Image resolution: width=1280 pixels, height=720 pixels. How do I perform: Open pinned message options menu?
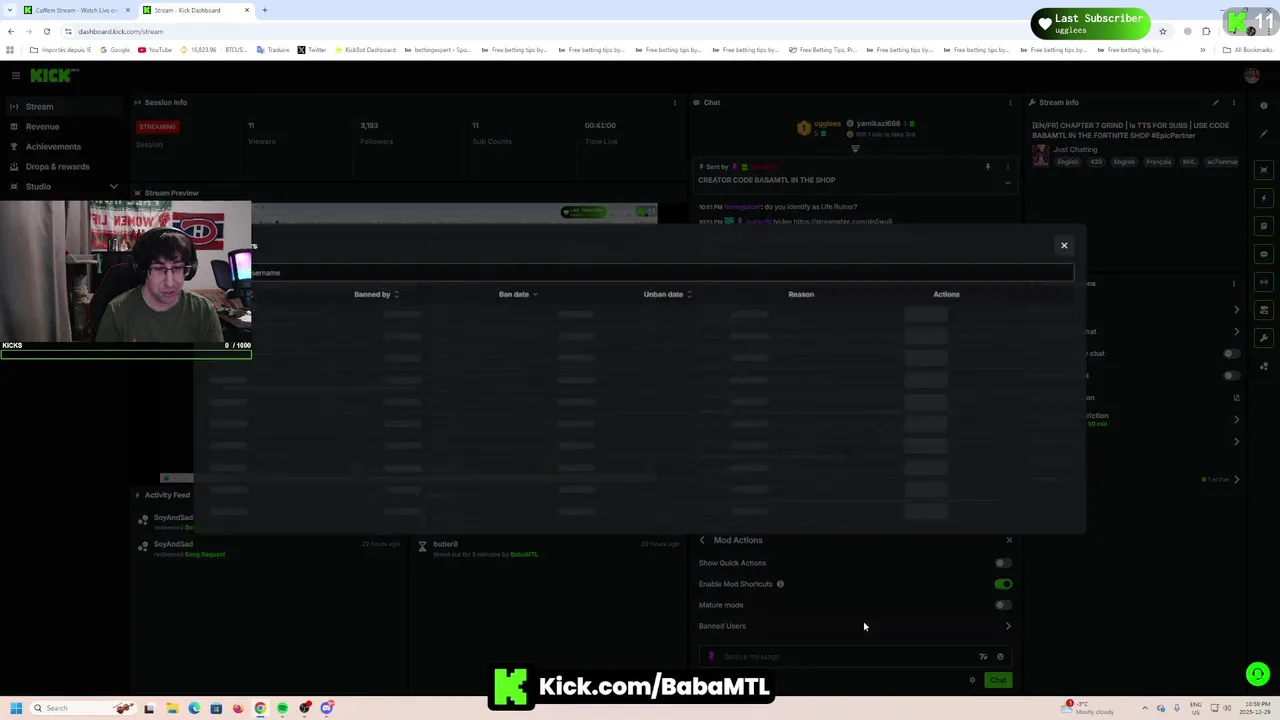(1008, 167)
